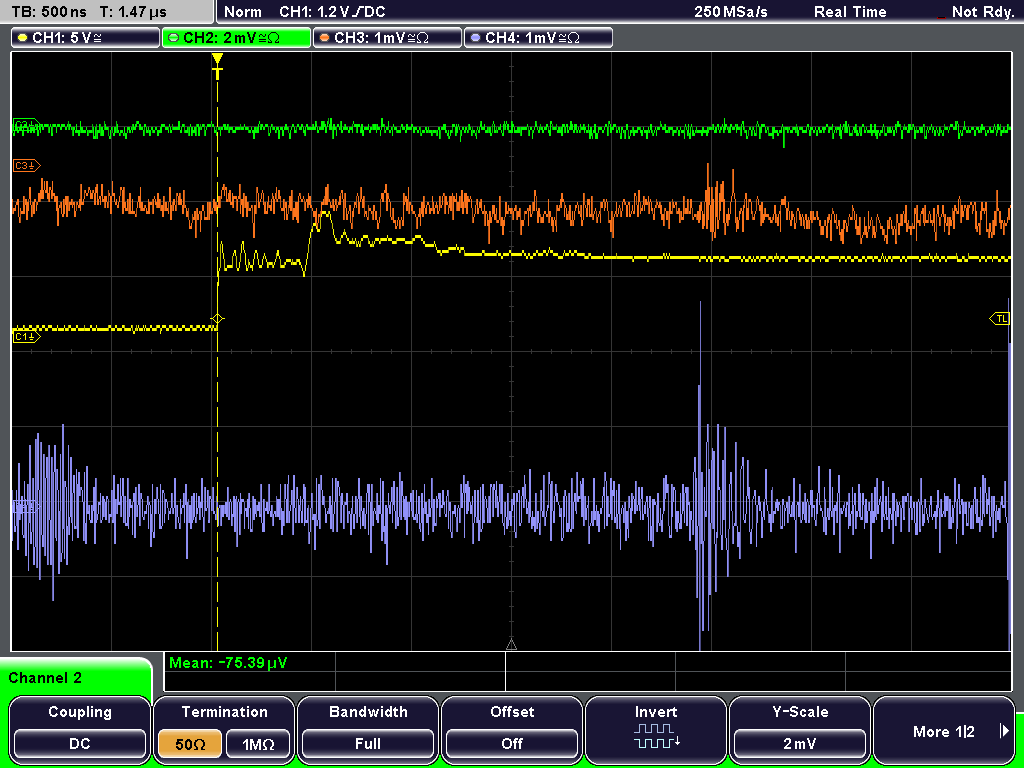Toggle the Invert waveform button
The height and width of the screenshot is (768, 1024).
pos(656,729)
